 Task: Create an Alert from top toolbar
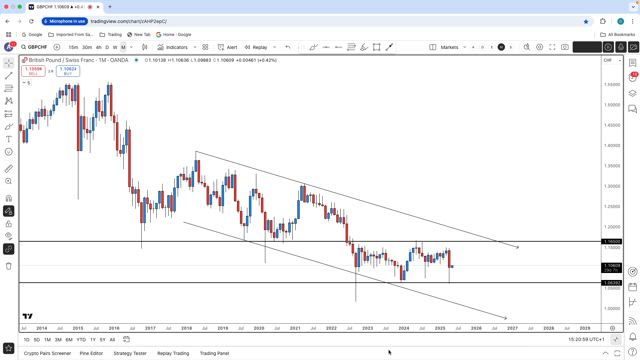pyautogui.click(x=227, y=47)
